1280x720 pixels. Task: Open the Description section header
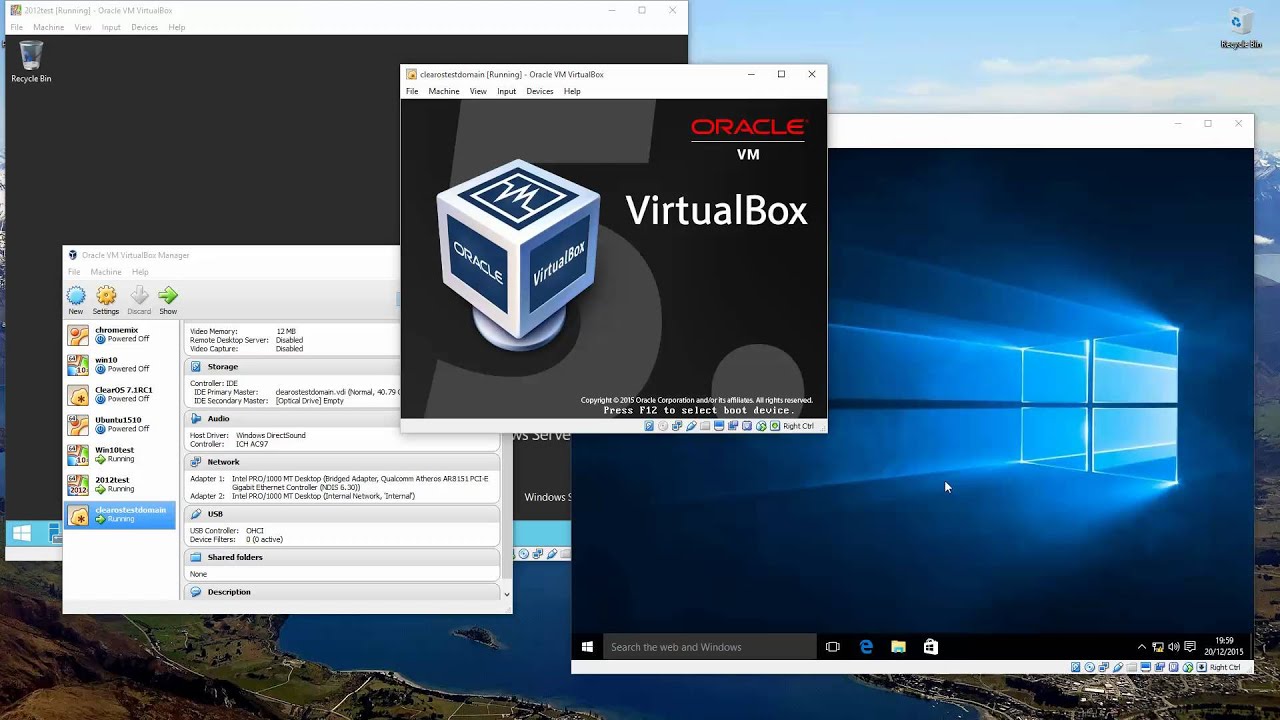341,592
